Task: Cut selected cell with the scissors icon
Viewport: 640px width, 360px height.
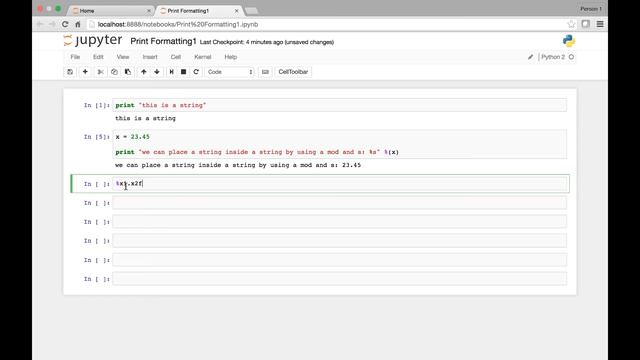Action: tap(100, 72)
